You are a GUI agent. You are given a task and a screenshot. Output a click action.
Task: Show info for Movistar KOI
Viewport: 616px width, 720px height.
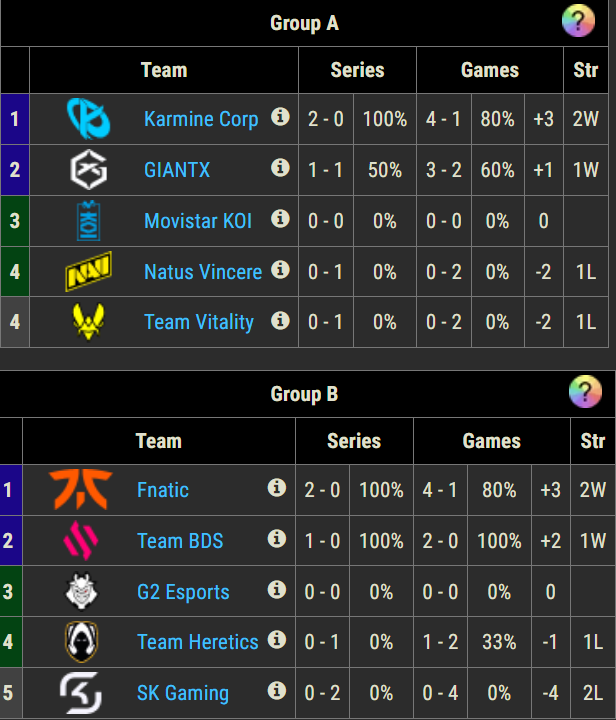tap(281, 219)
